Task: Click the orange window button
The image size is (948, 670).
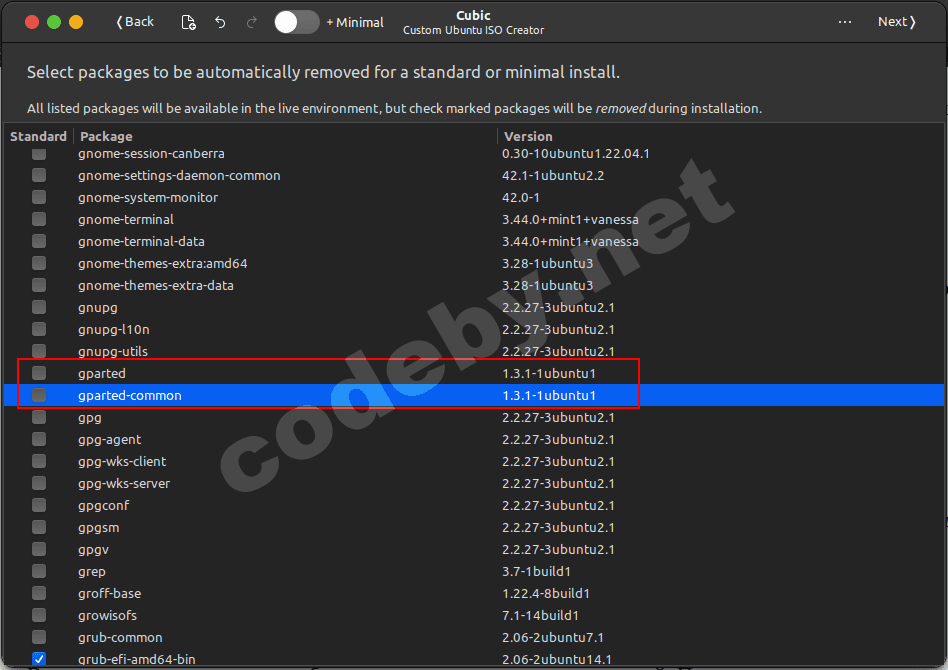Action: [x=76, y=22]
